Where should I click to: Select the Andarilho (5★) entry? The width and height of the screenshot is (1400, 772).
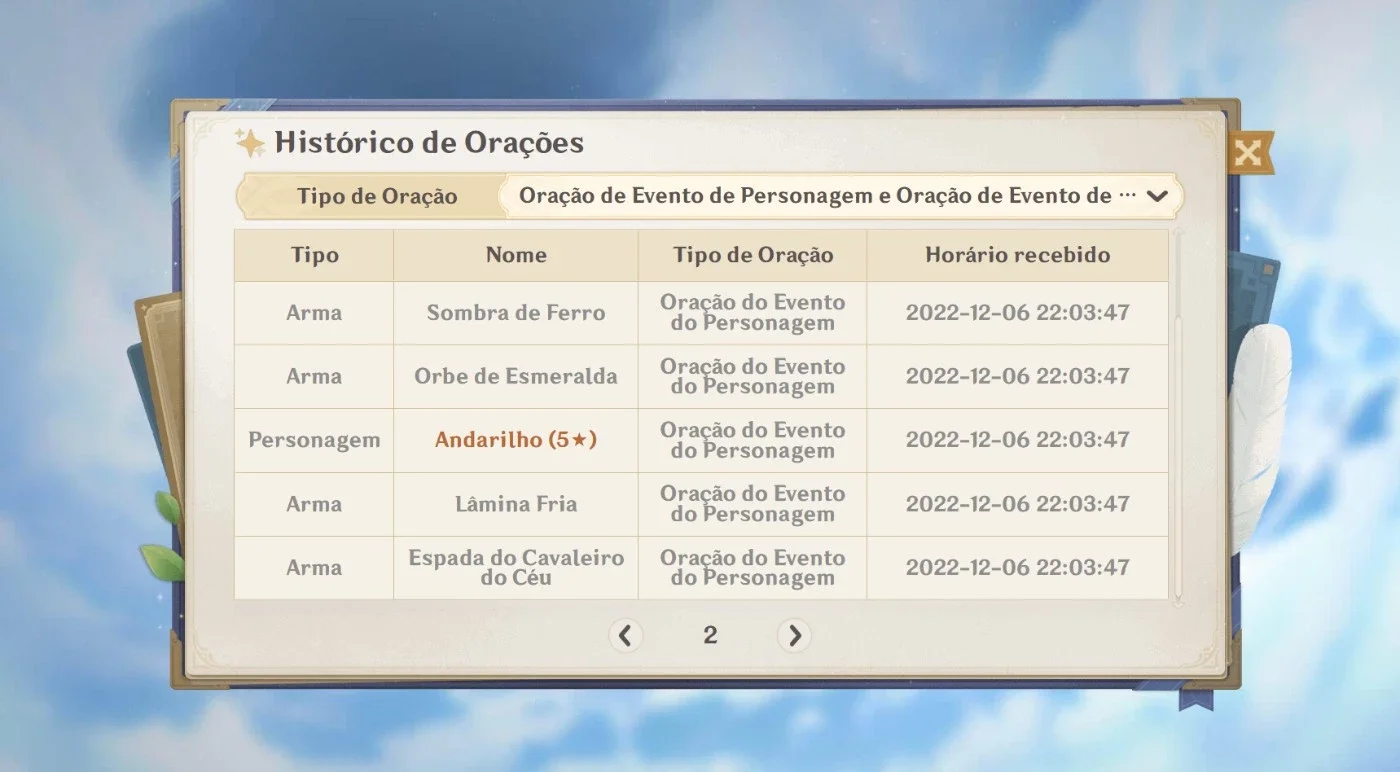516,440
